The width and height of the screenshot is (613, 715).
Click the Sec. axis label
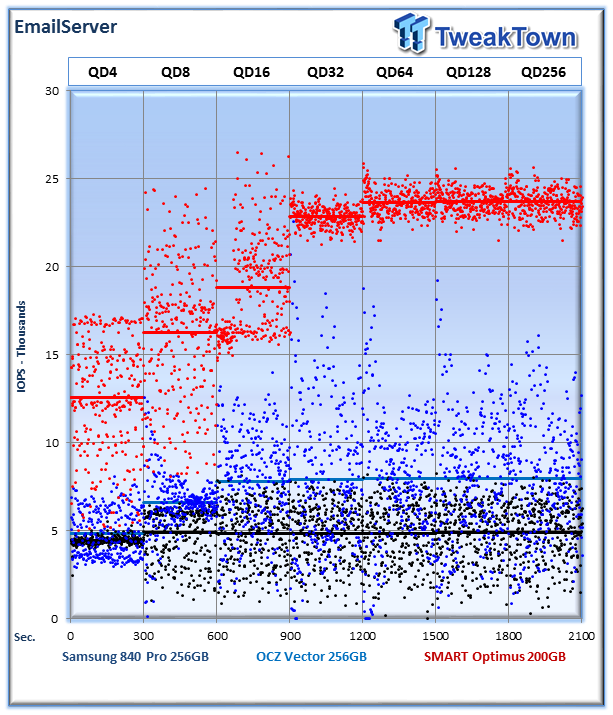25,637
